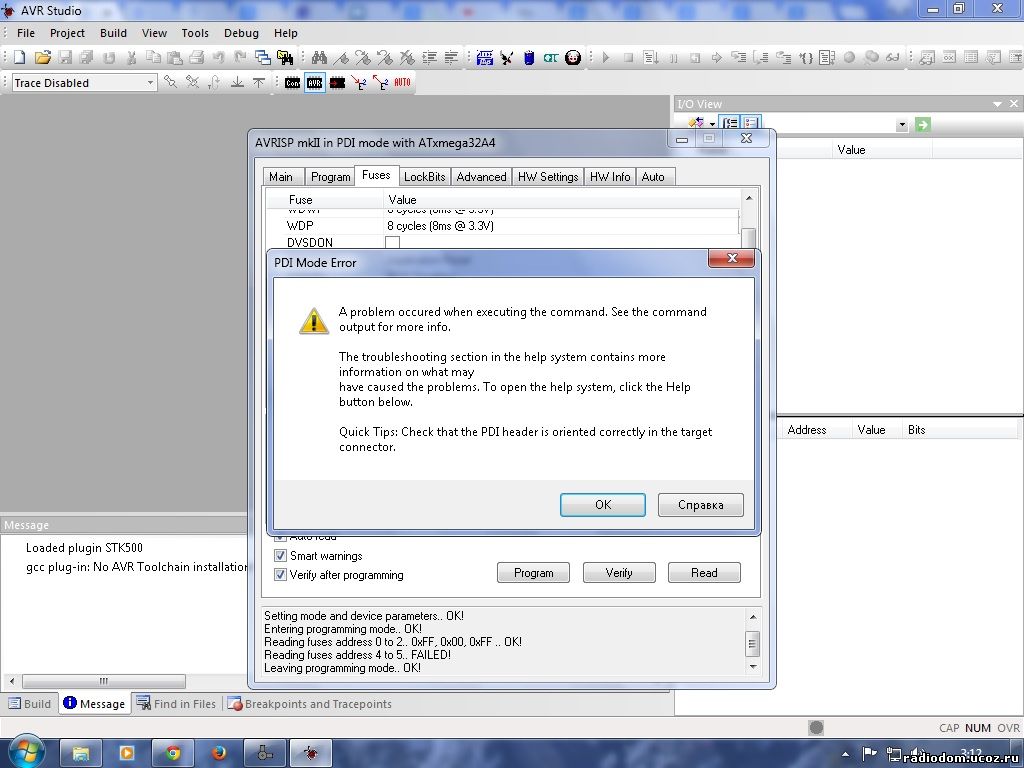This screenshot has width=1024, height=768.
Task: Switch to the LockBits tab
Action: coord(424,177)
